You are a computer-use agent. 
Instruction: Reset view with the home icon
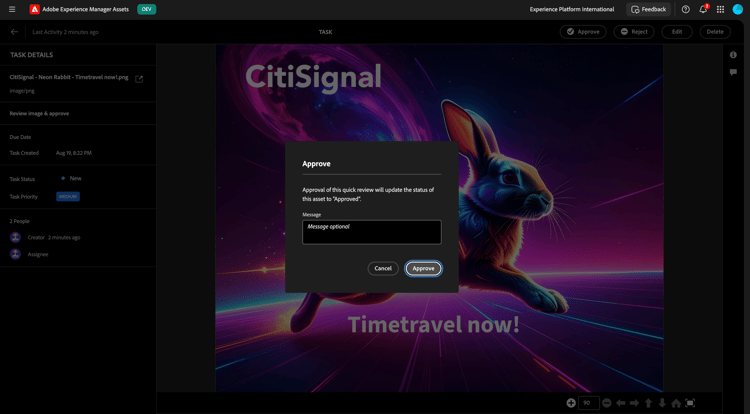coord(676,403)
